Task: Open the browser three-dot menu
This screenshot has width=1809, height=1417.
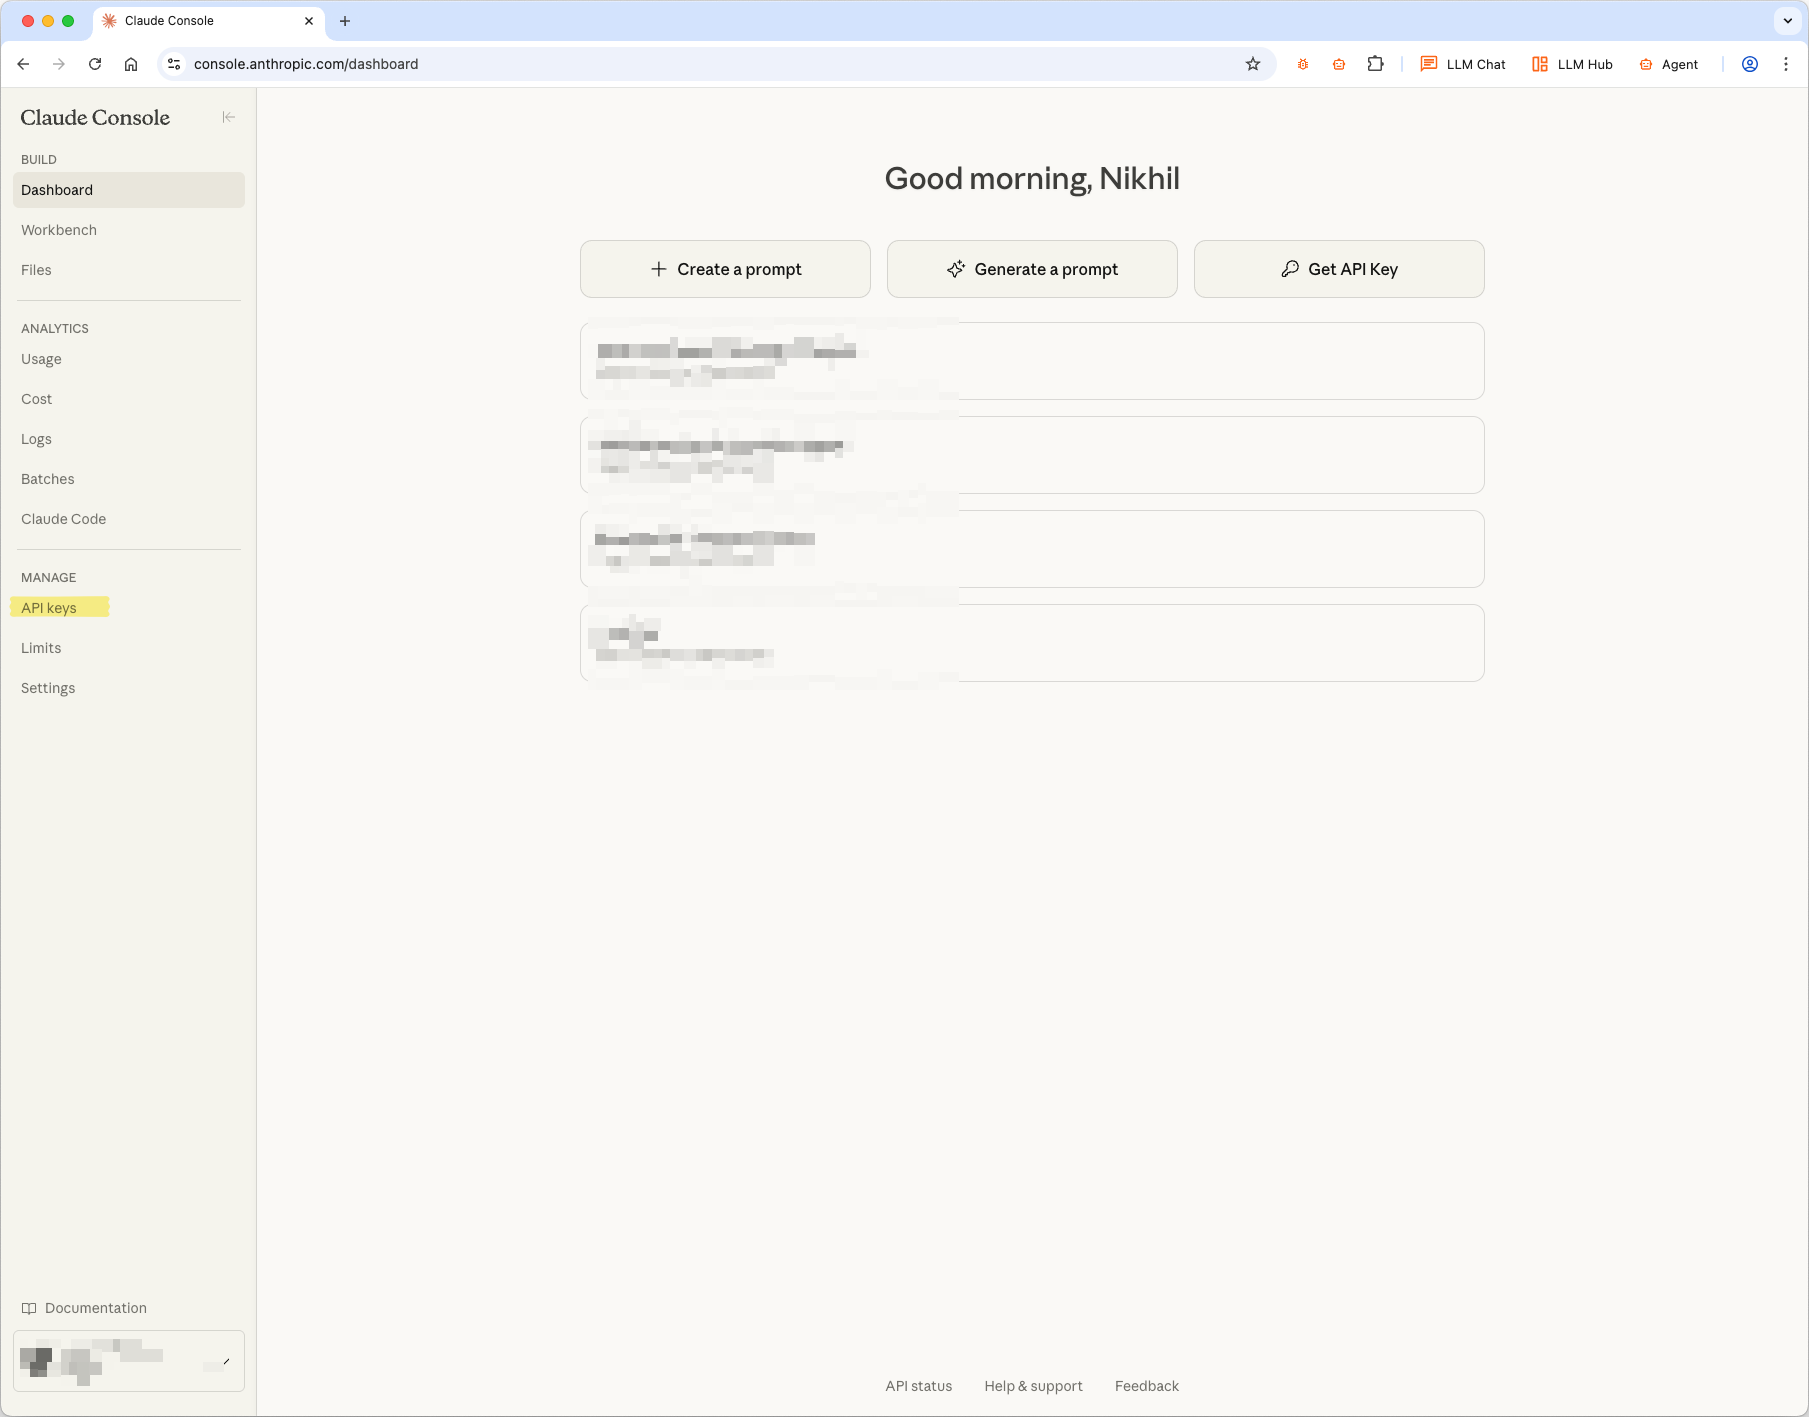Action: tap(1787, 63)
